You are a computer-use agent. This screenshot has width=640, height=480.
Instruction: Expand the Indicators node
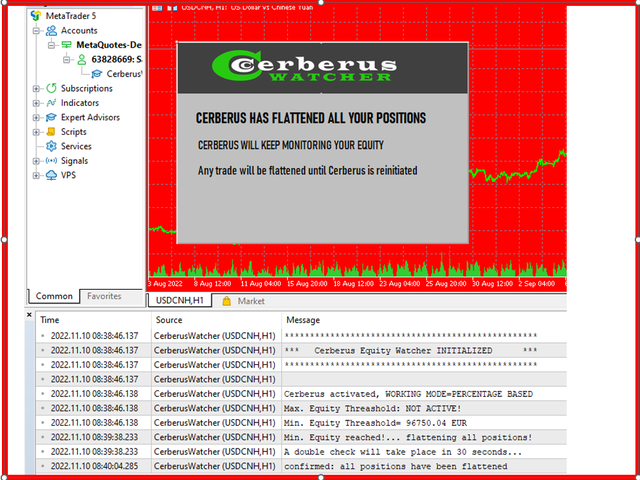tap(36, 103)
